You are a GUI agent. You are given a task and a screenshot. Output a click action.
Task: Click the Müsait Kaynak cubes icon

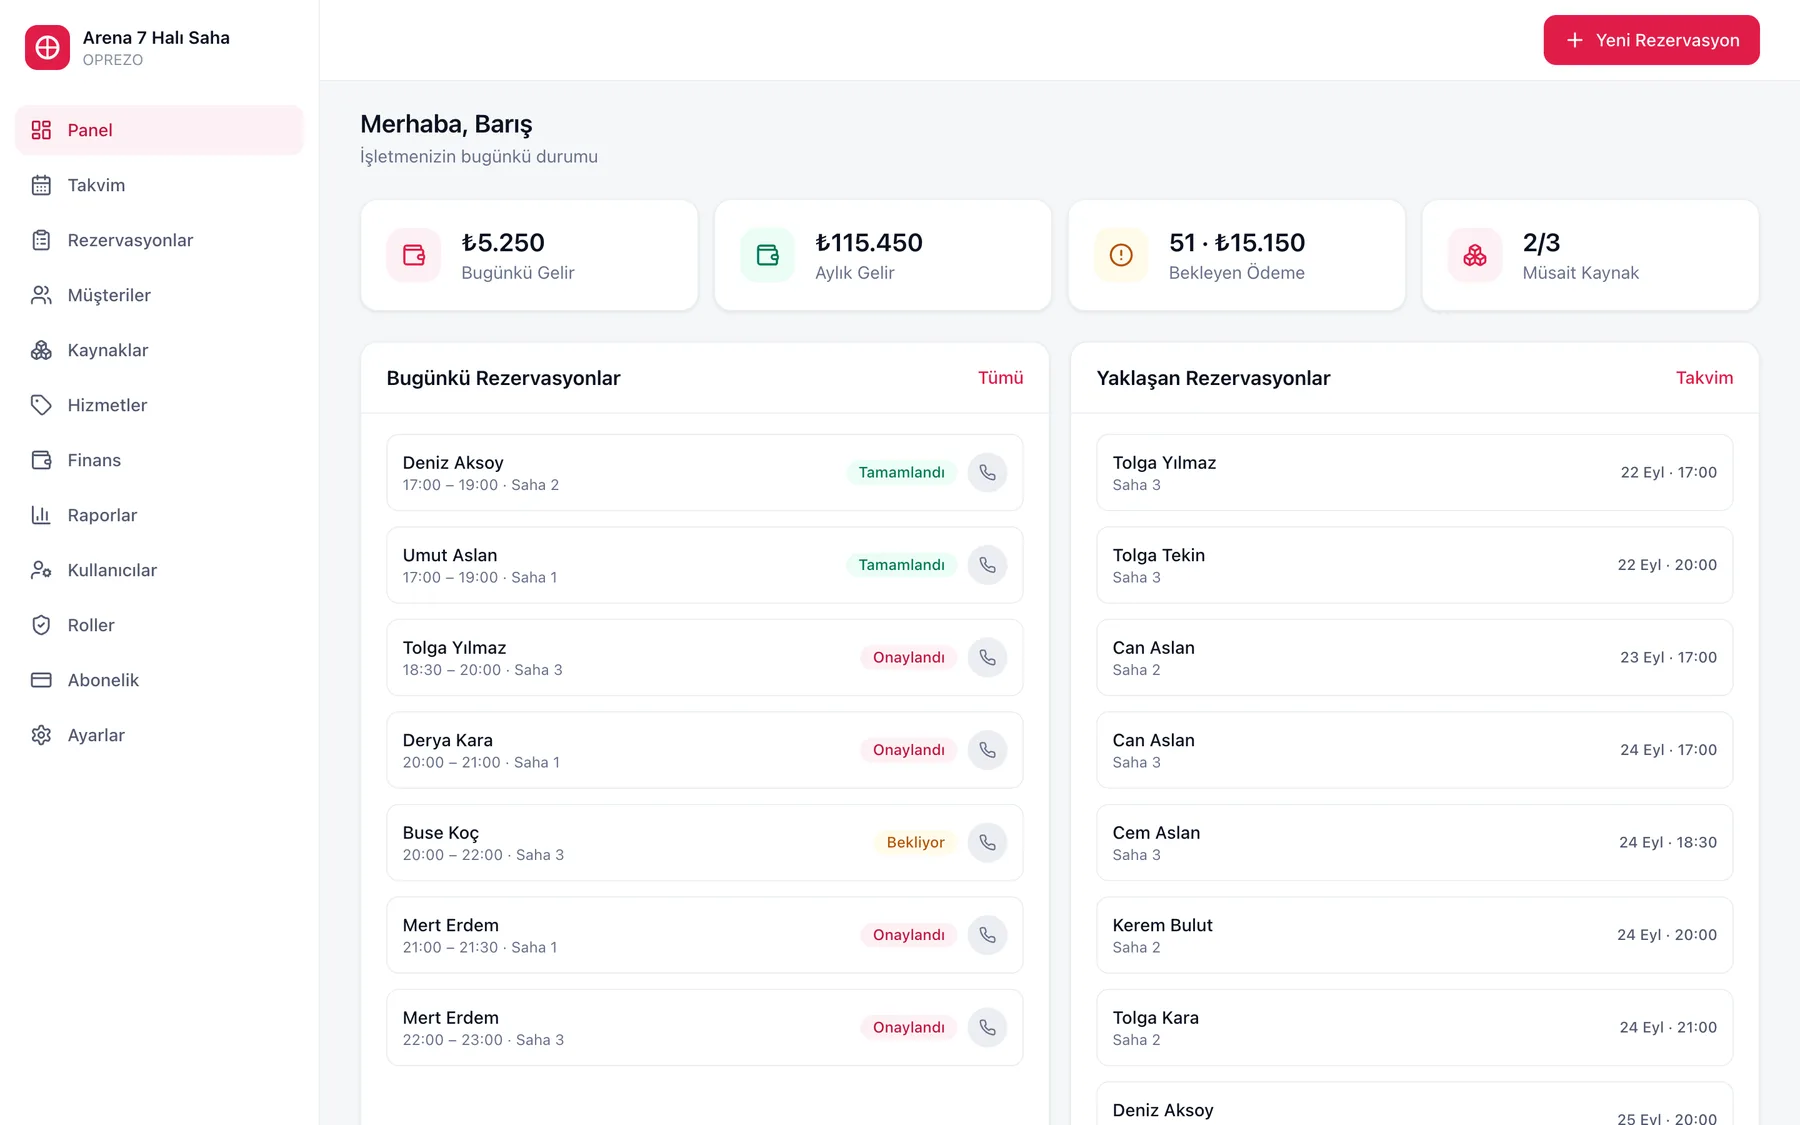(1475, 255)
